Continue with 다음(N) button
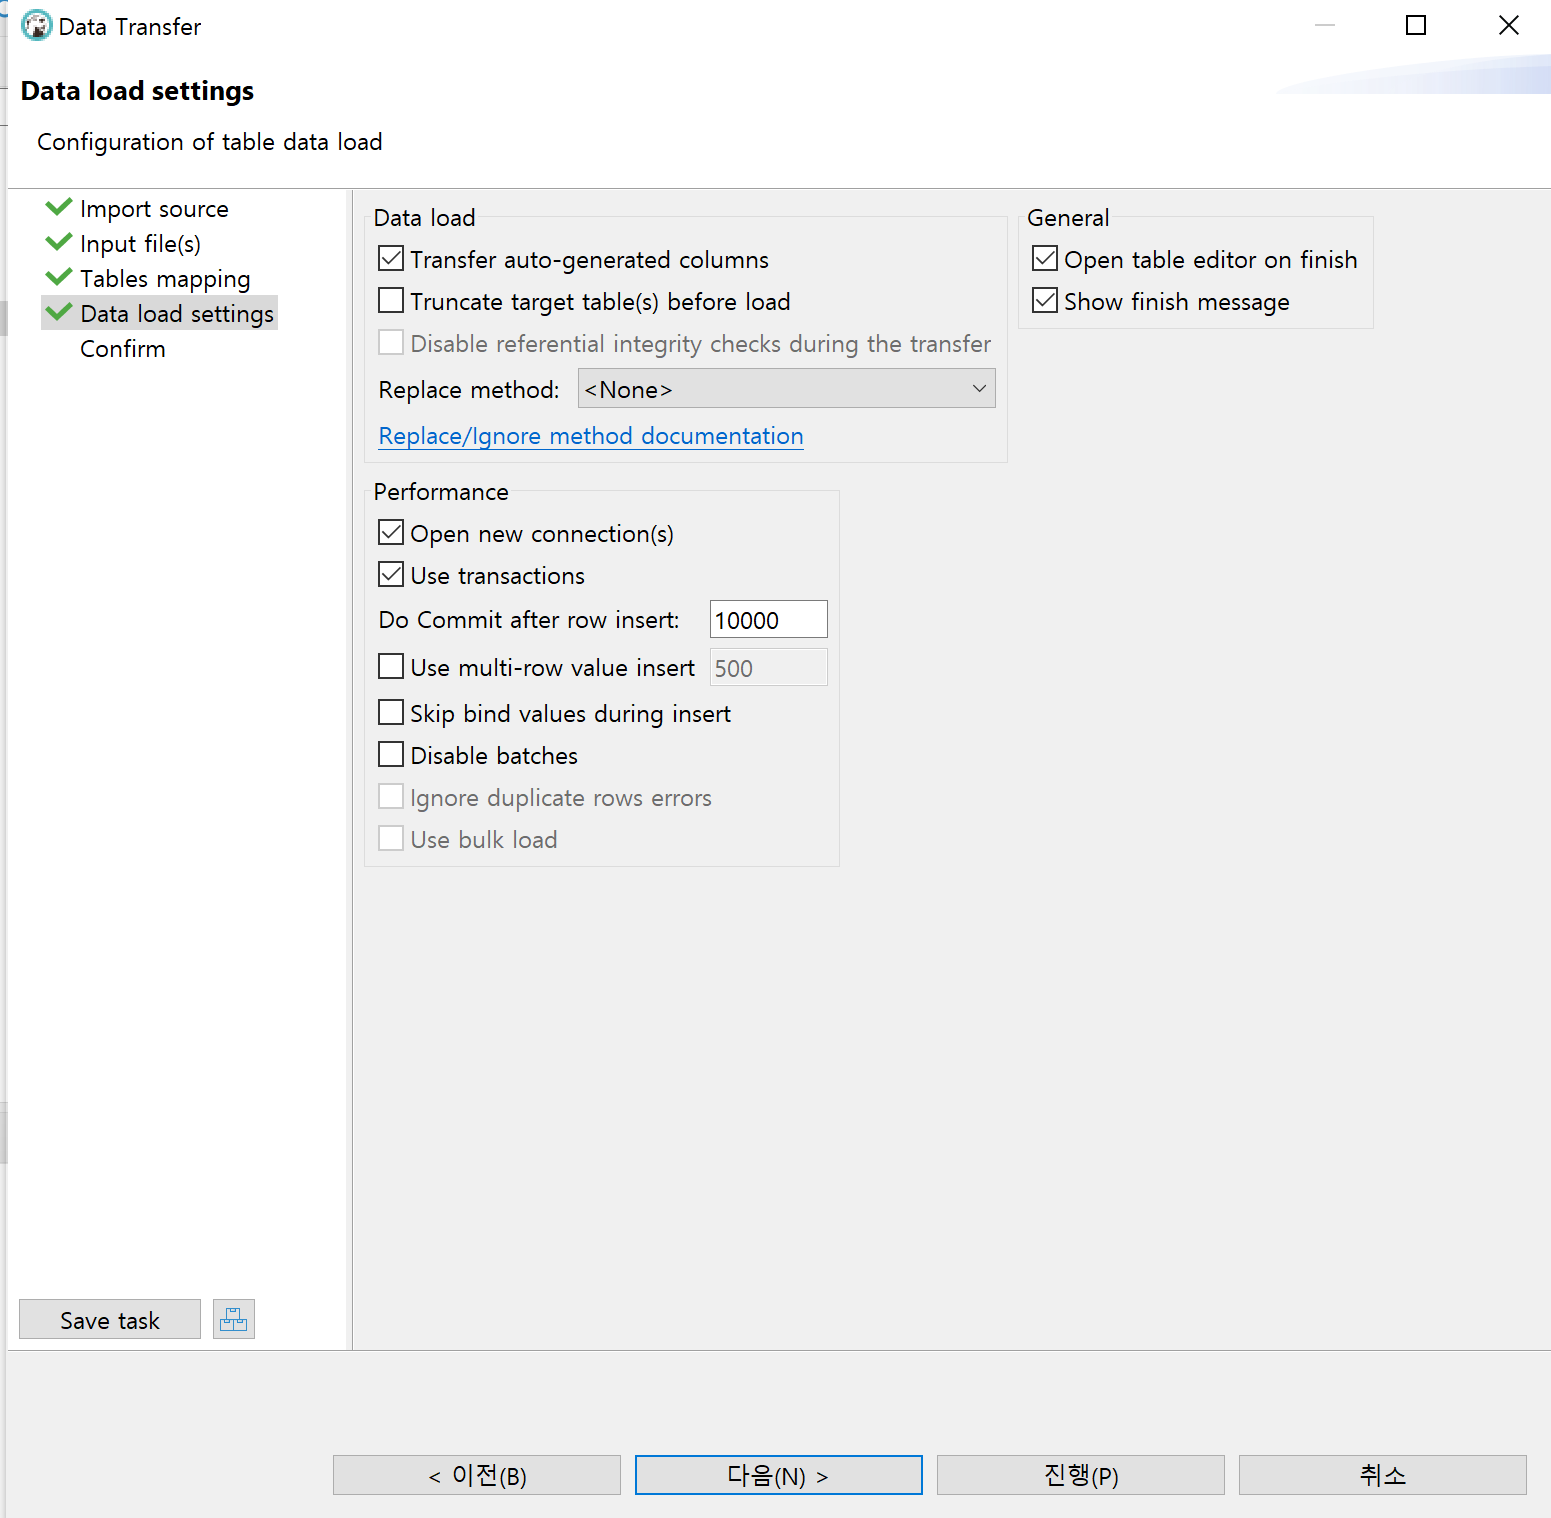Screen dimensions: 1551x1518 click(x=779, y=1475)
